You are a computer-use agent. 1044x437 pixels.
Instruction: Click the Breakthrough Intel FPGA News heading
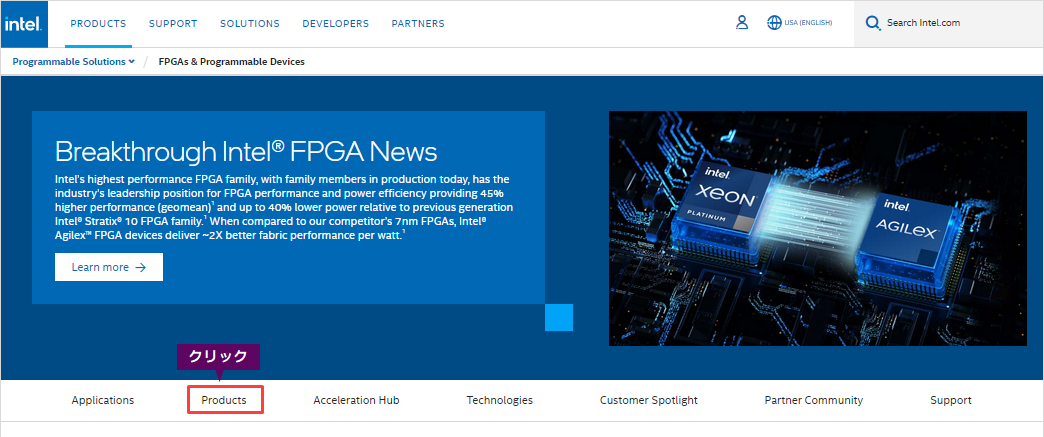246,151
